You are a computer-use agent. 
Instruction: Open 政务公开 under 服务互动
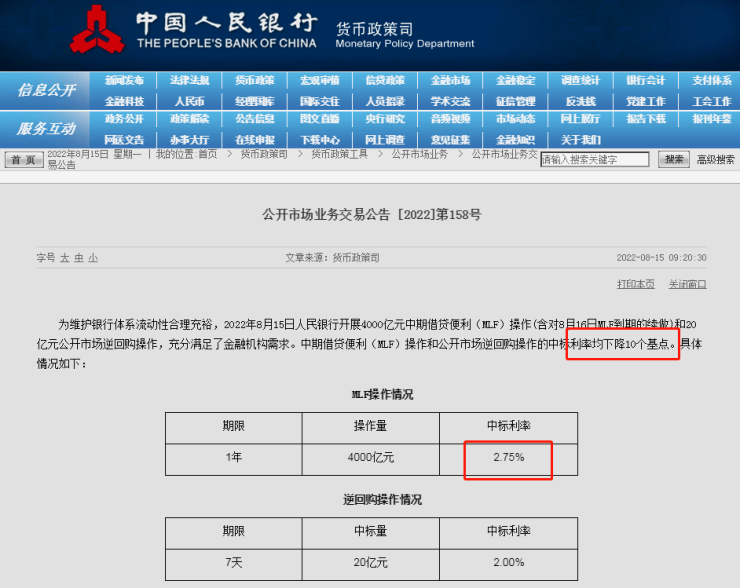[x=124, y=119]
